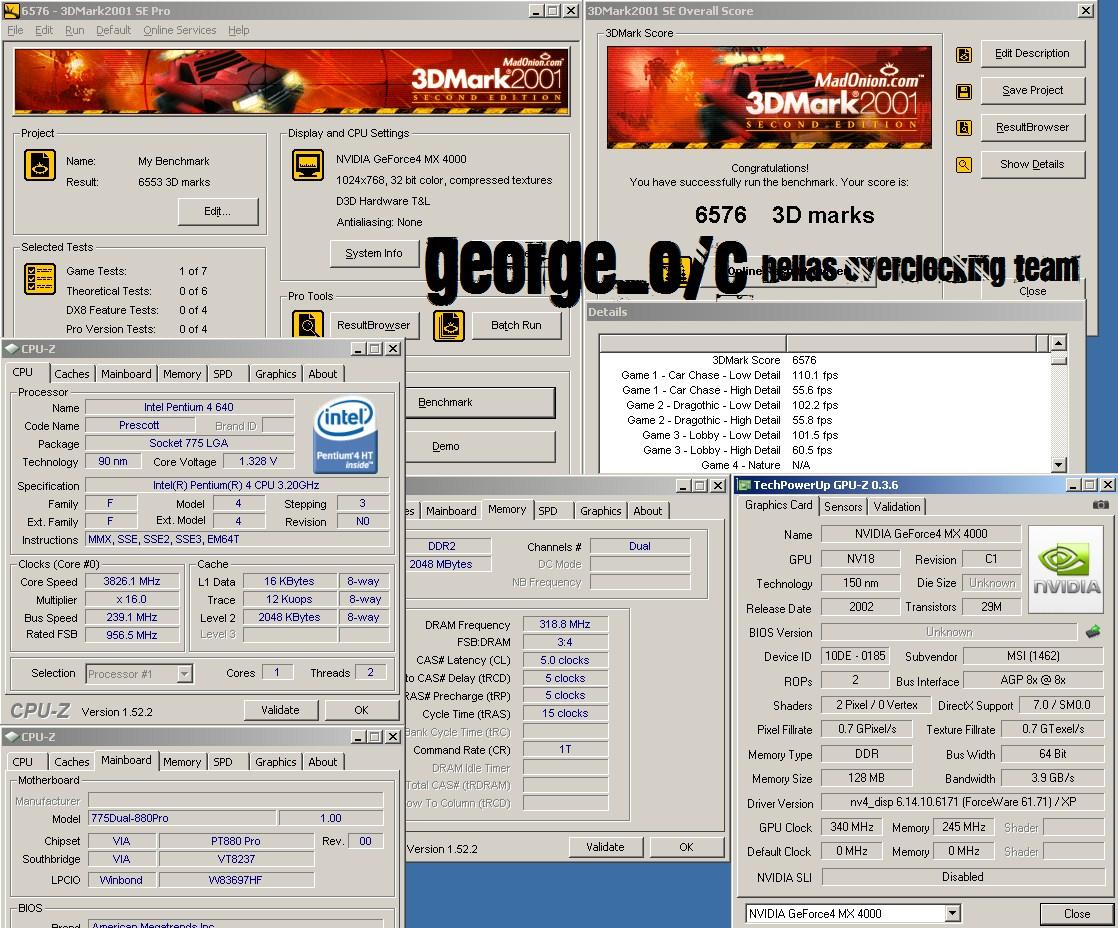The height and width of the screenshot is (928, 1118).
Task: Click the Game 1 - Car Chase - Low Detail row
Action: click(826, 375)
